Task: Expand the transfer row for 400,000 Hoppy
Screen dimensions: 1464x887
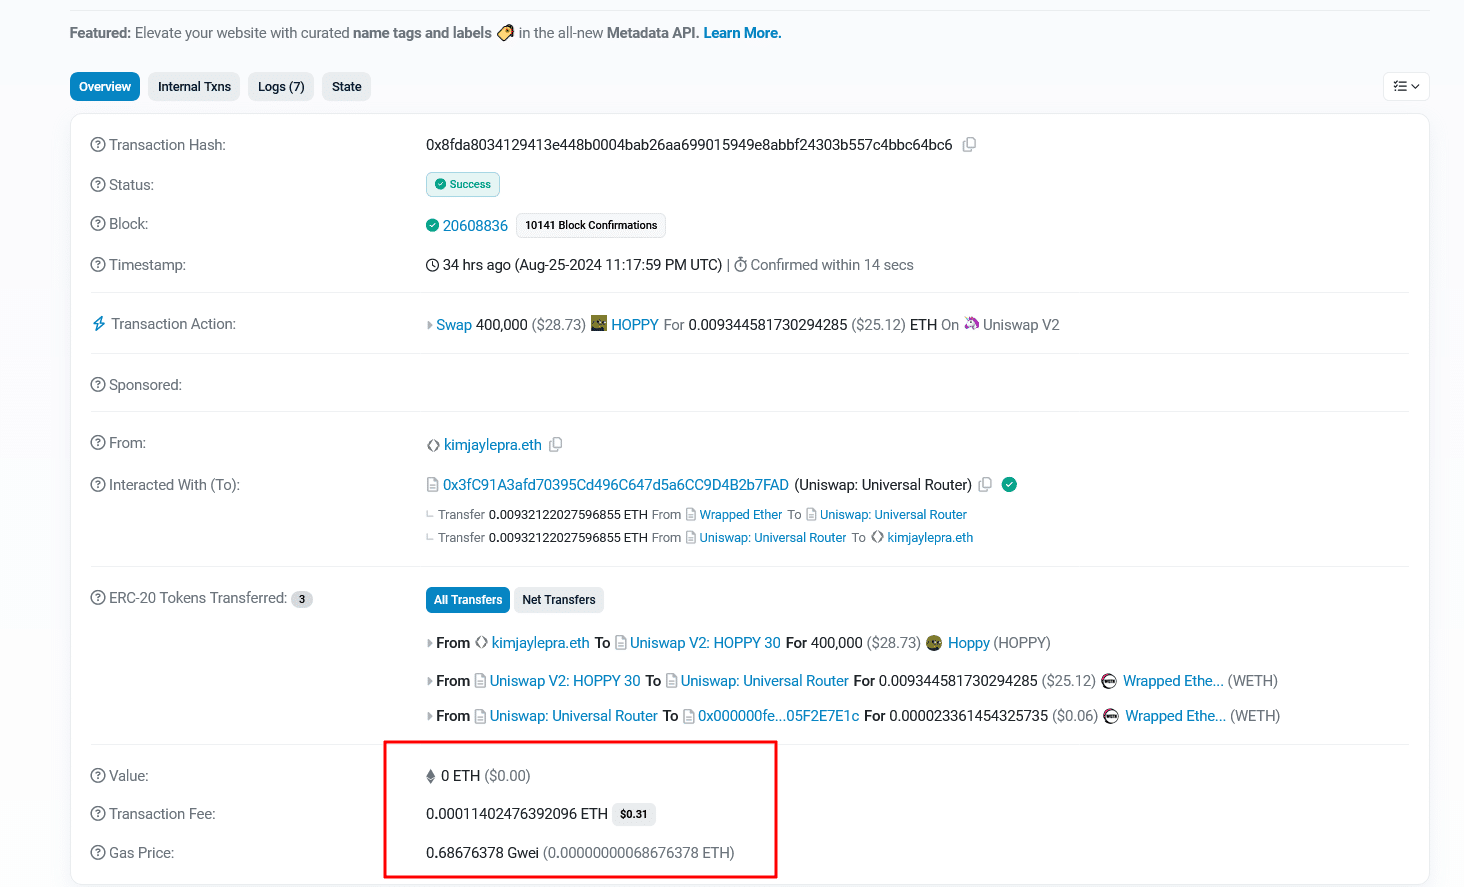Action: pyautogui.click(x=430, y=643)
